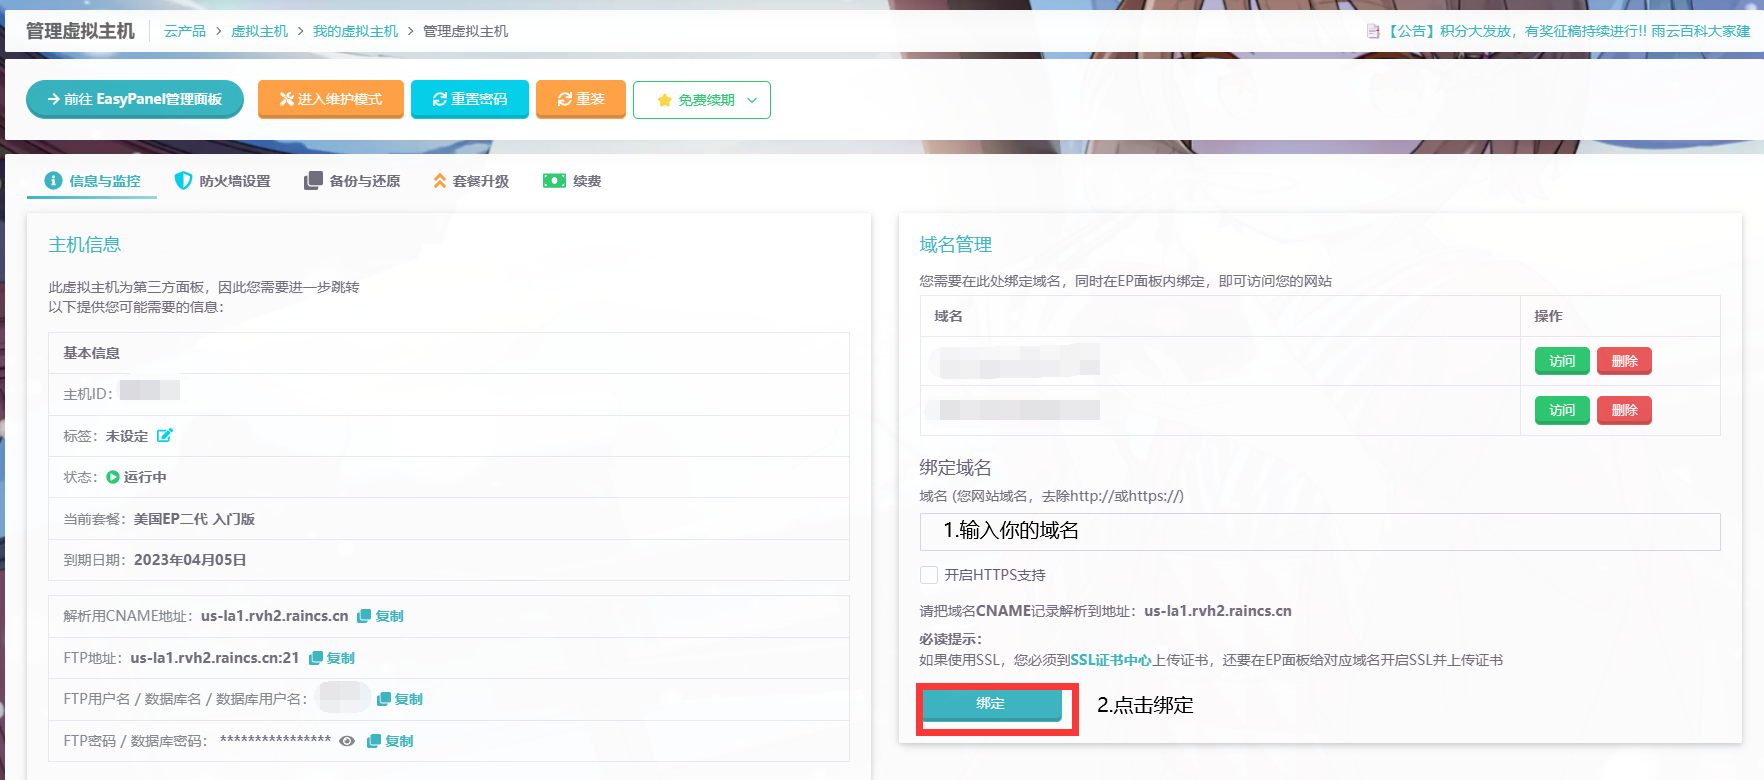The width and height of the screenshot is (1764, 780).
Task: Switch to the 防火墙设置 tab
Action: [x=223, y=181]
